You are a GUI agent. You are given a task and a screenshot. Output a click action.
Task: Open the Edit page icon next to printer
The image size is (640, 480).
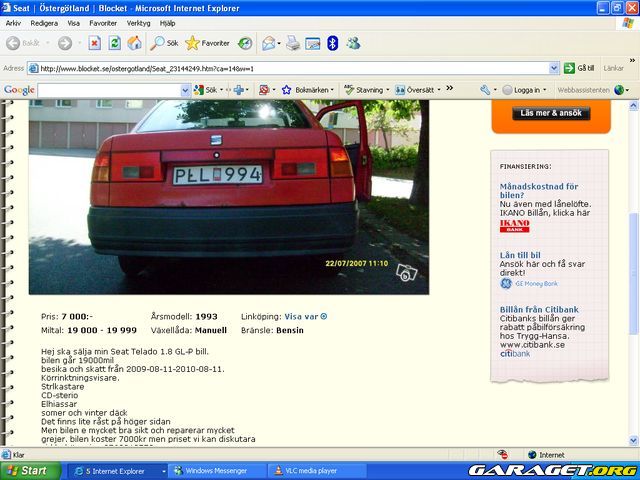[x=313, y=43]
